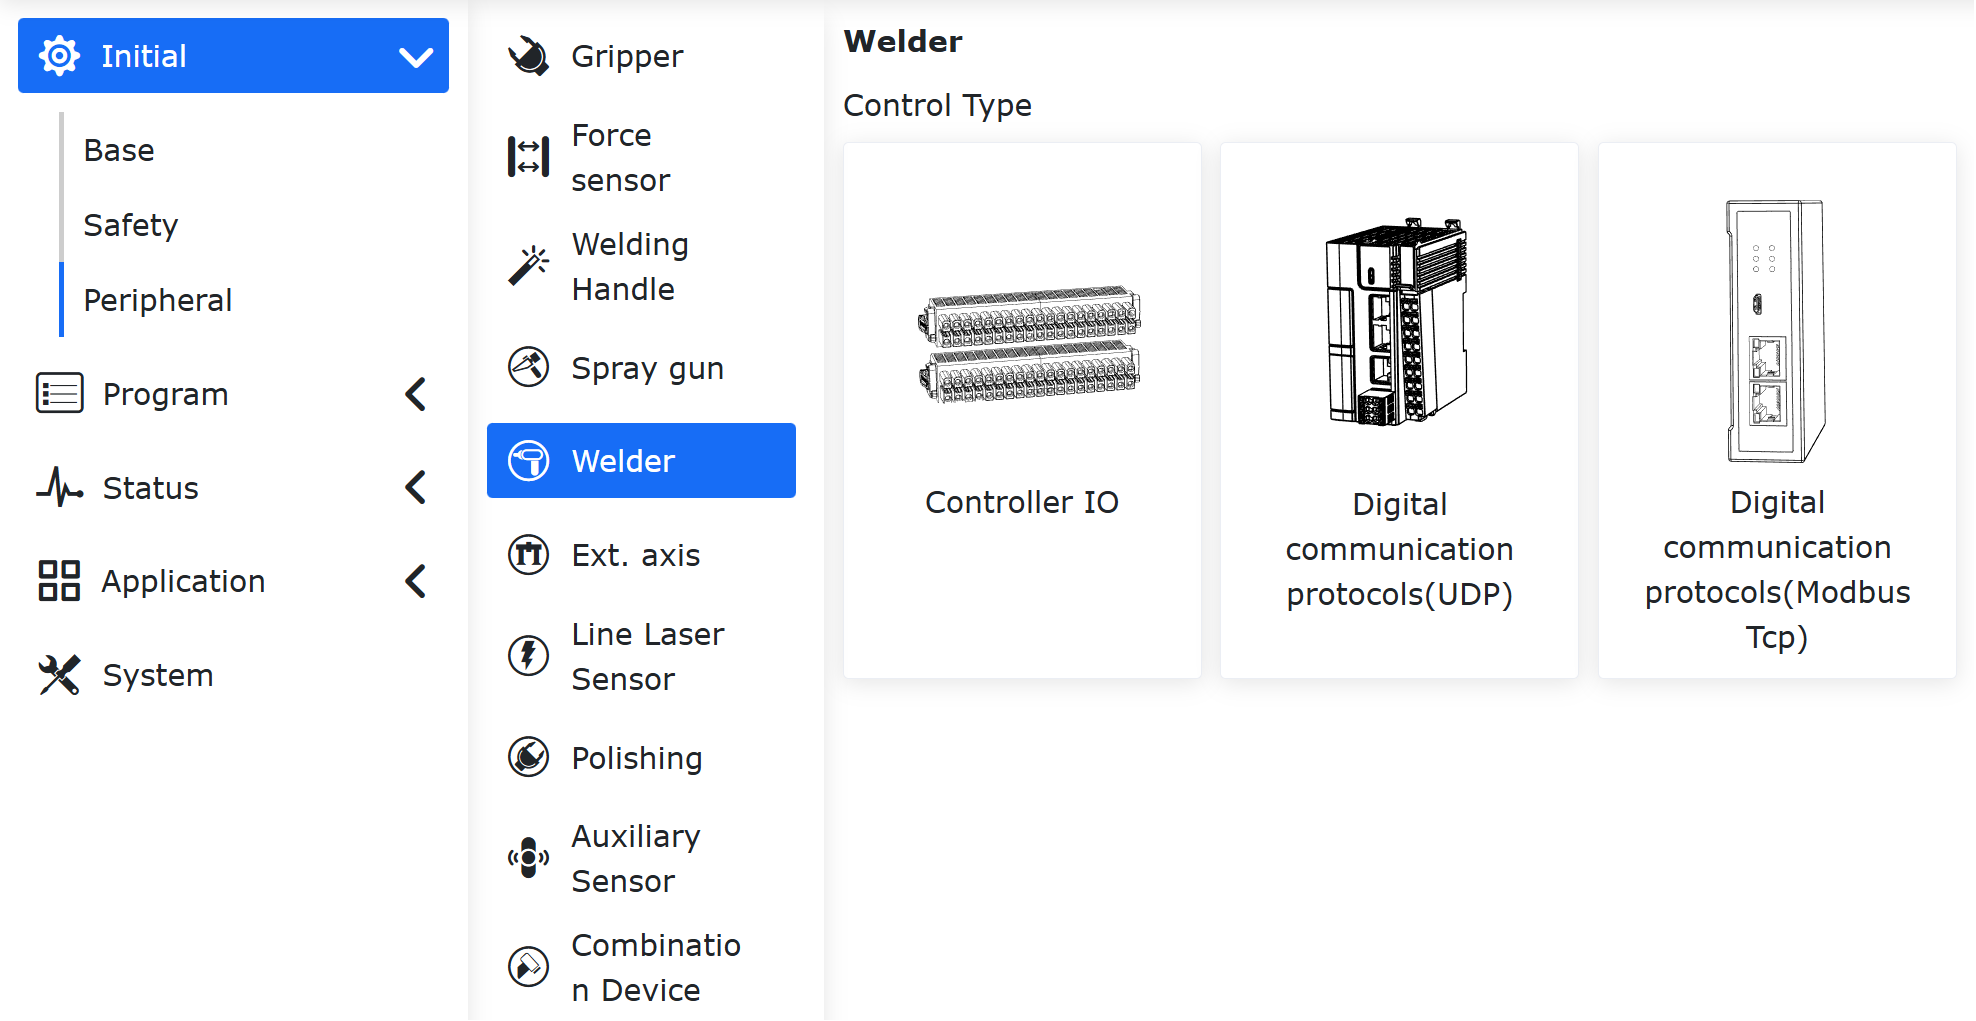
Task: Collapse the Initial menu chevron
Action: click(x=416, y=57)
